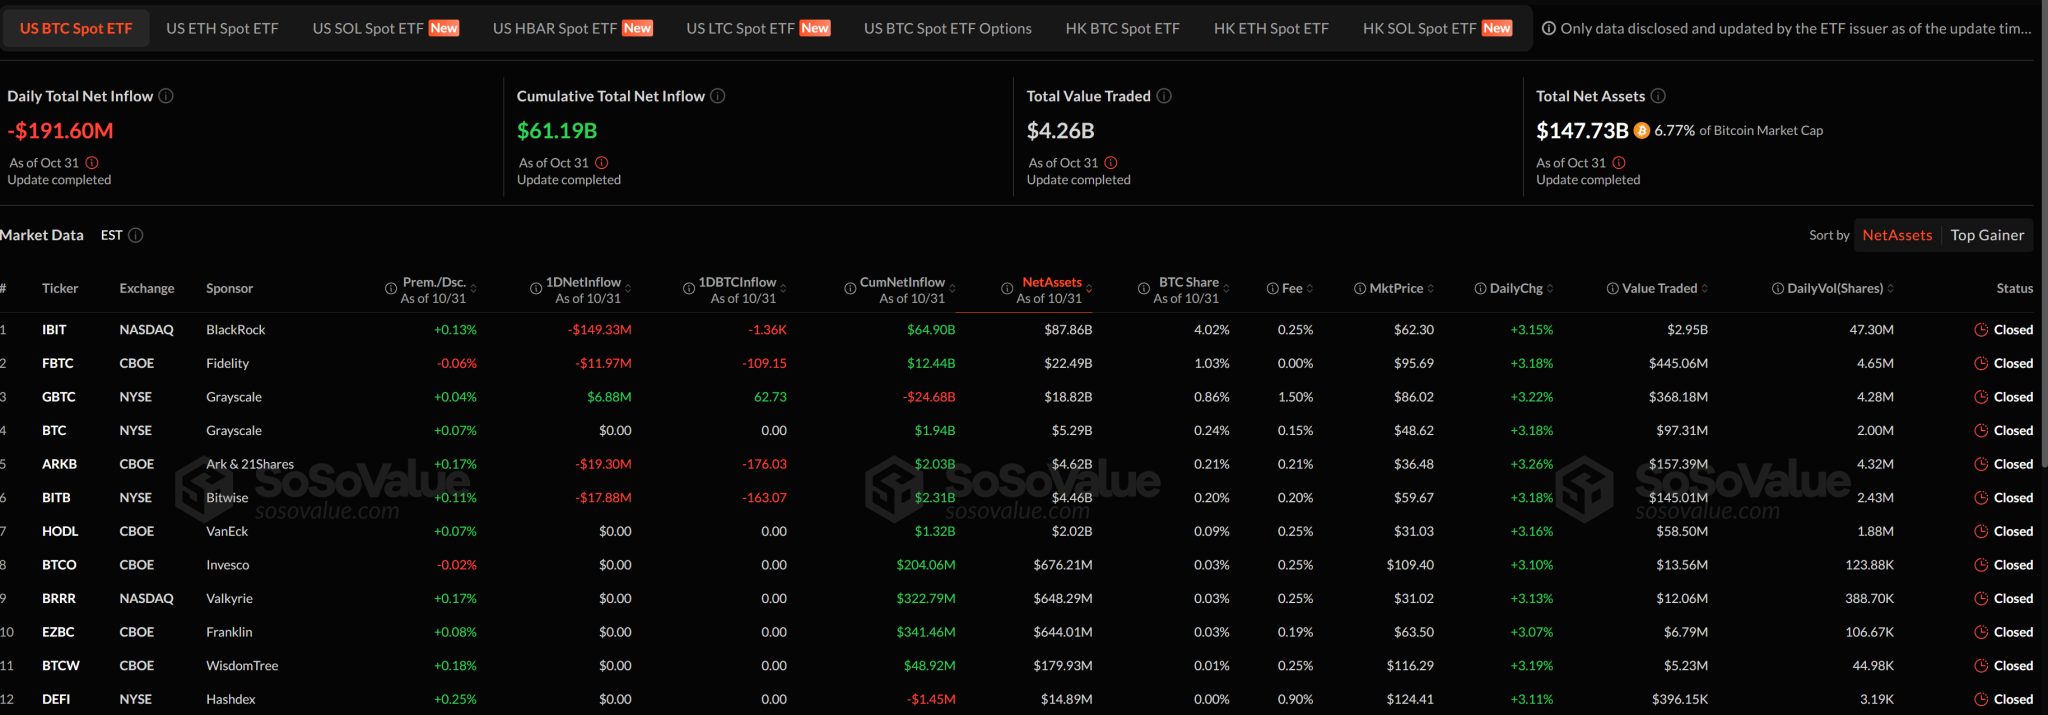2048x715 pixels.
Task: Click info icon next to Cumulative Total Net Inflow
Action: tap(718, 96)
